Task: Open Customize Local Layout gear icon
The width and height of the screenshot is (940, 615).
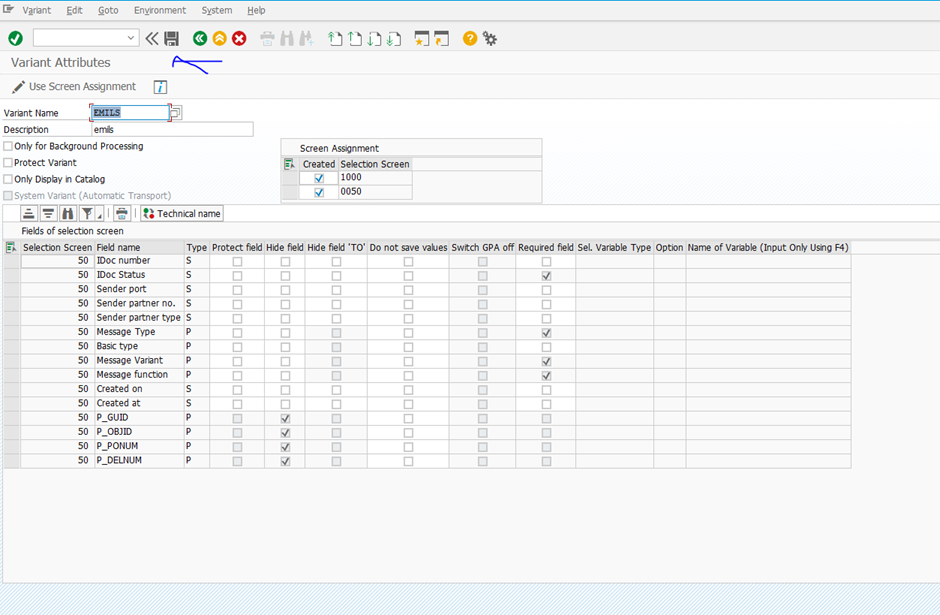Action: tap(490, 38)
